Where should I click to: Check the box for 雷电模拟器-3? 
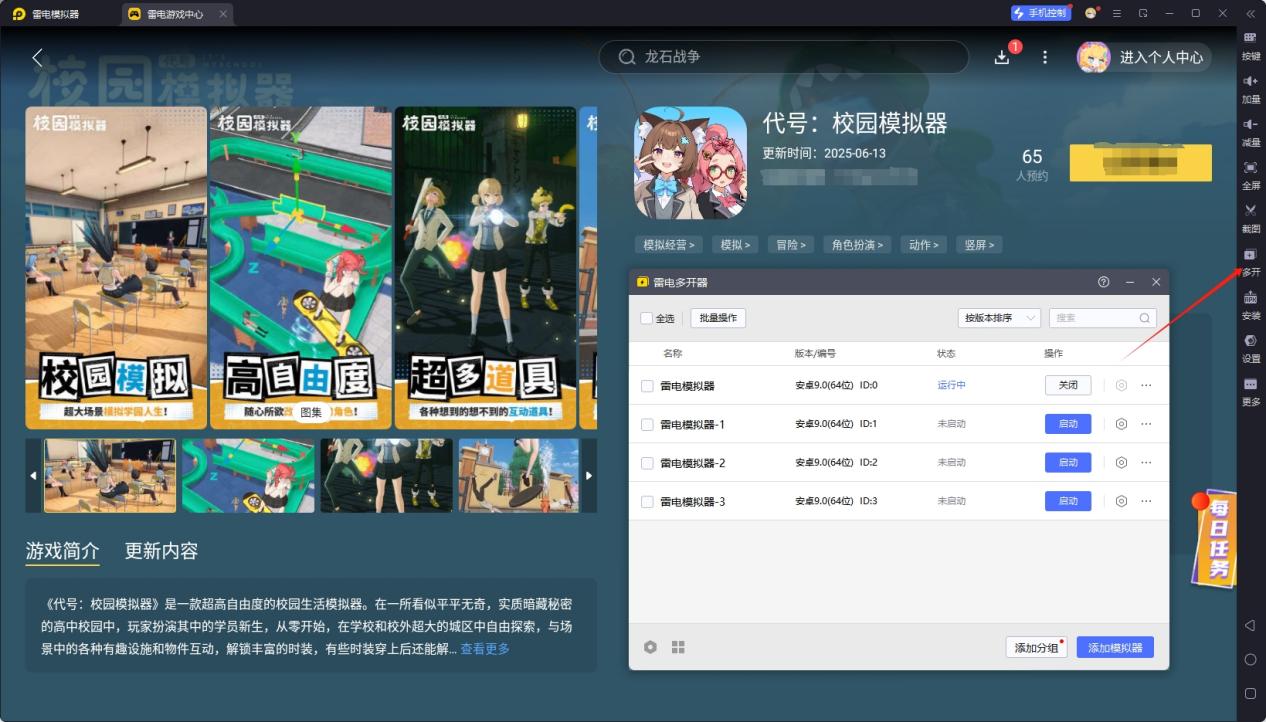647,501
